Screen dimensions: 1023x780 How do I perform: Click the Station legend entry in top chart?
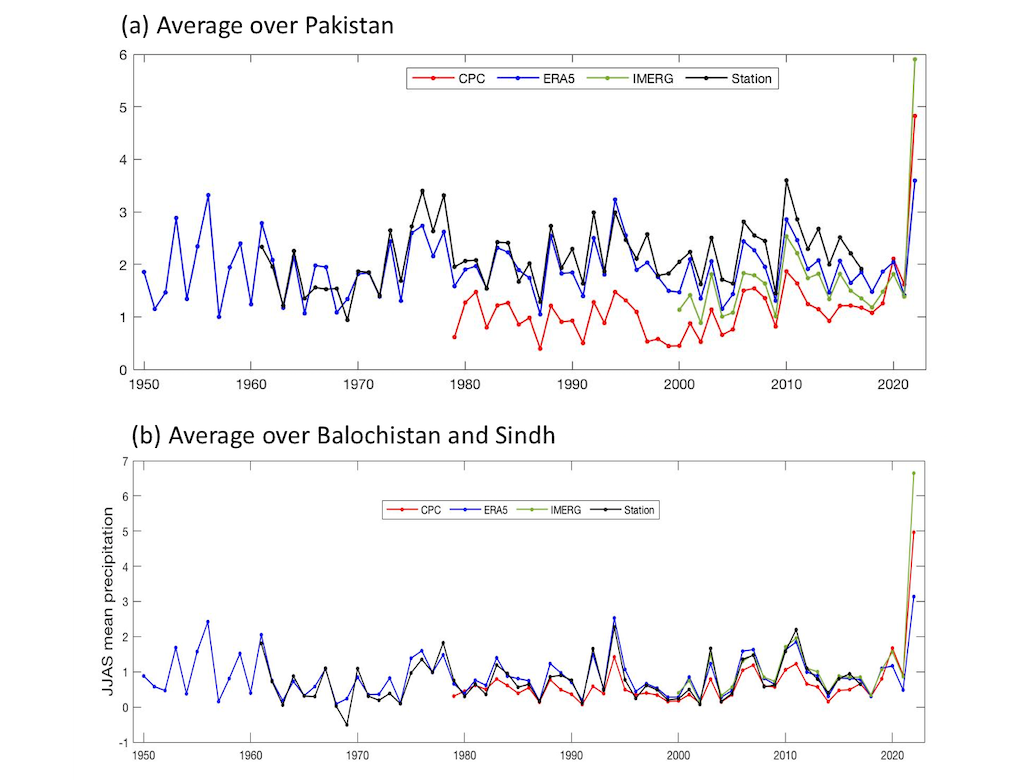point(751,78)
